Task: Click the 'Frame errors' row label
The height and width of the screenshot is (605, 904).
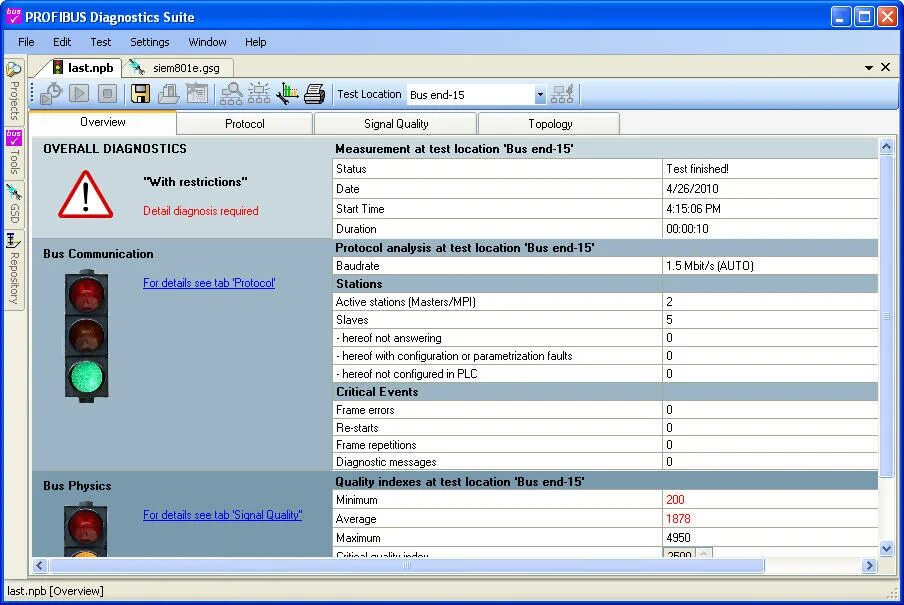Action: 365,410
